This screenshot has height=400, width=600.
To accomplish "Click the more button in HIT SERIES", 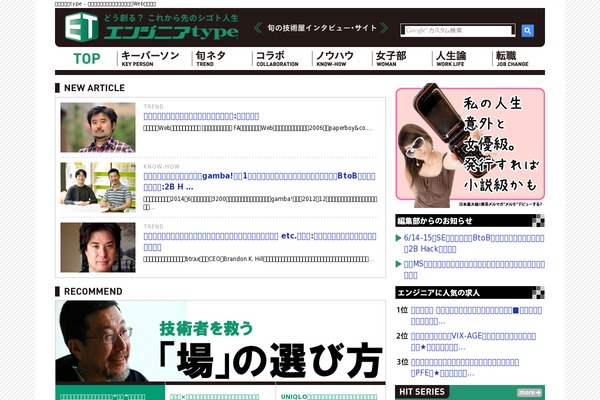I will click(x=530, y=392).
